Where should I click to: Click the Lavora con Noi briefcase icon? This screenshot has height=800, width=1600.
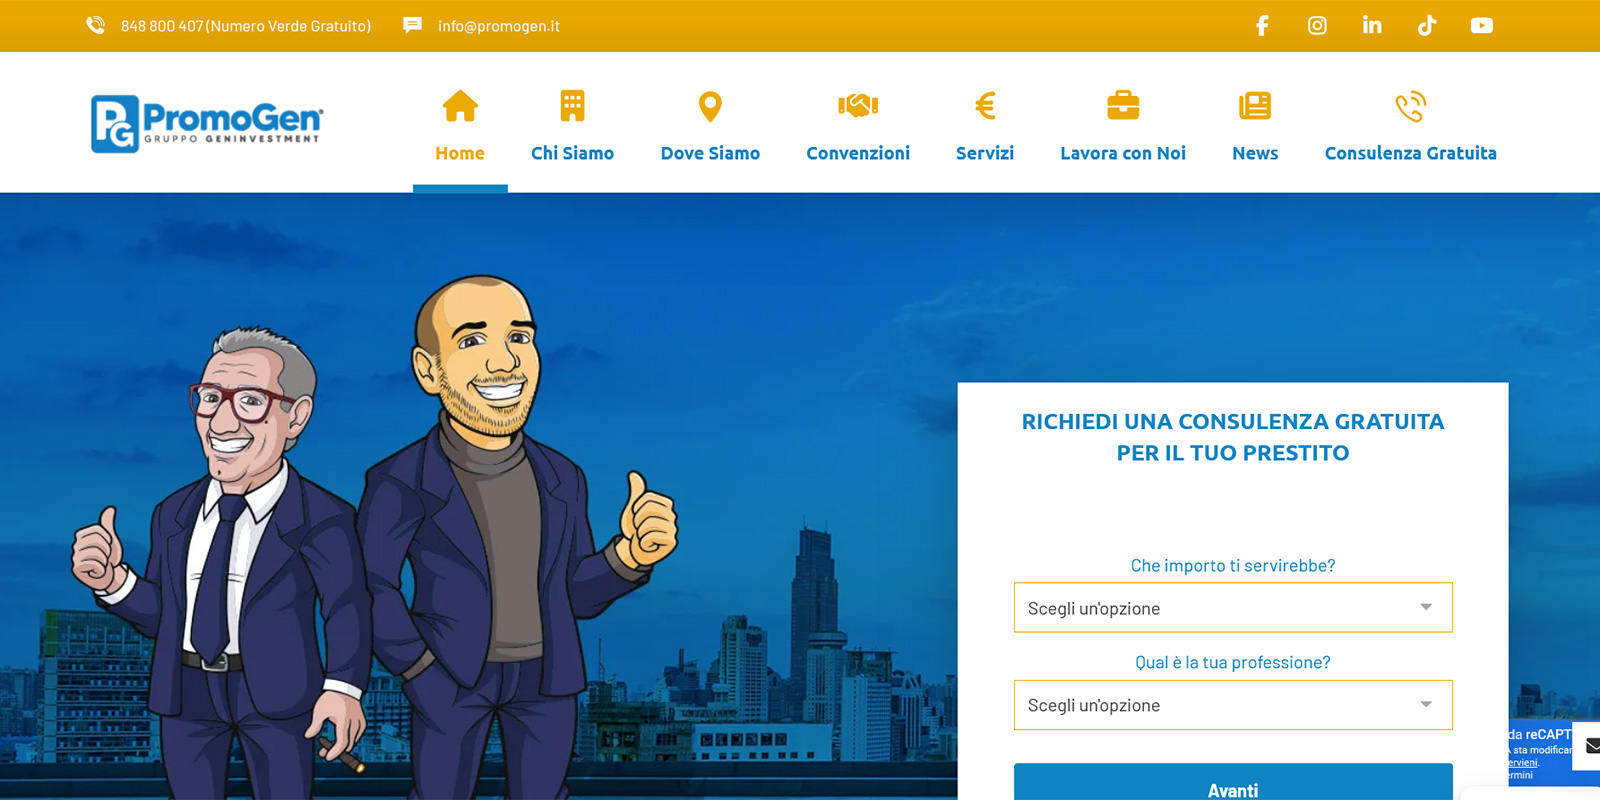tap(1123, 106)
